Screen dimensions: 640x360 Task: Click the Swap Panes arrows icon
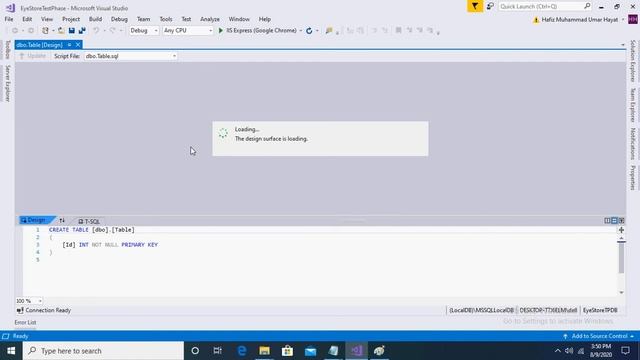click(x=62, y=220)
